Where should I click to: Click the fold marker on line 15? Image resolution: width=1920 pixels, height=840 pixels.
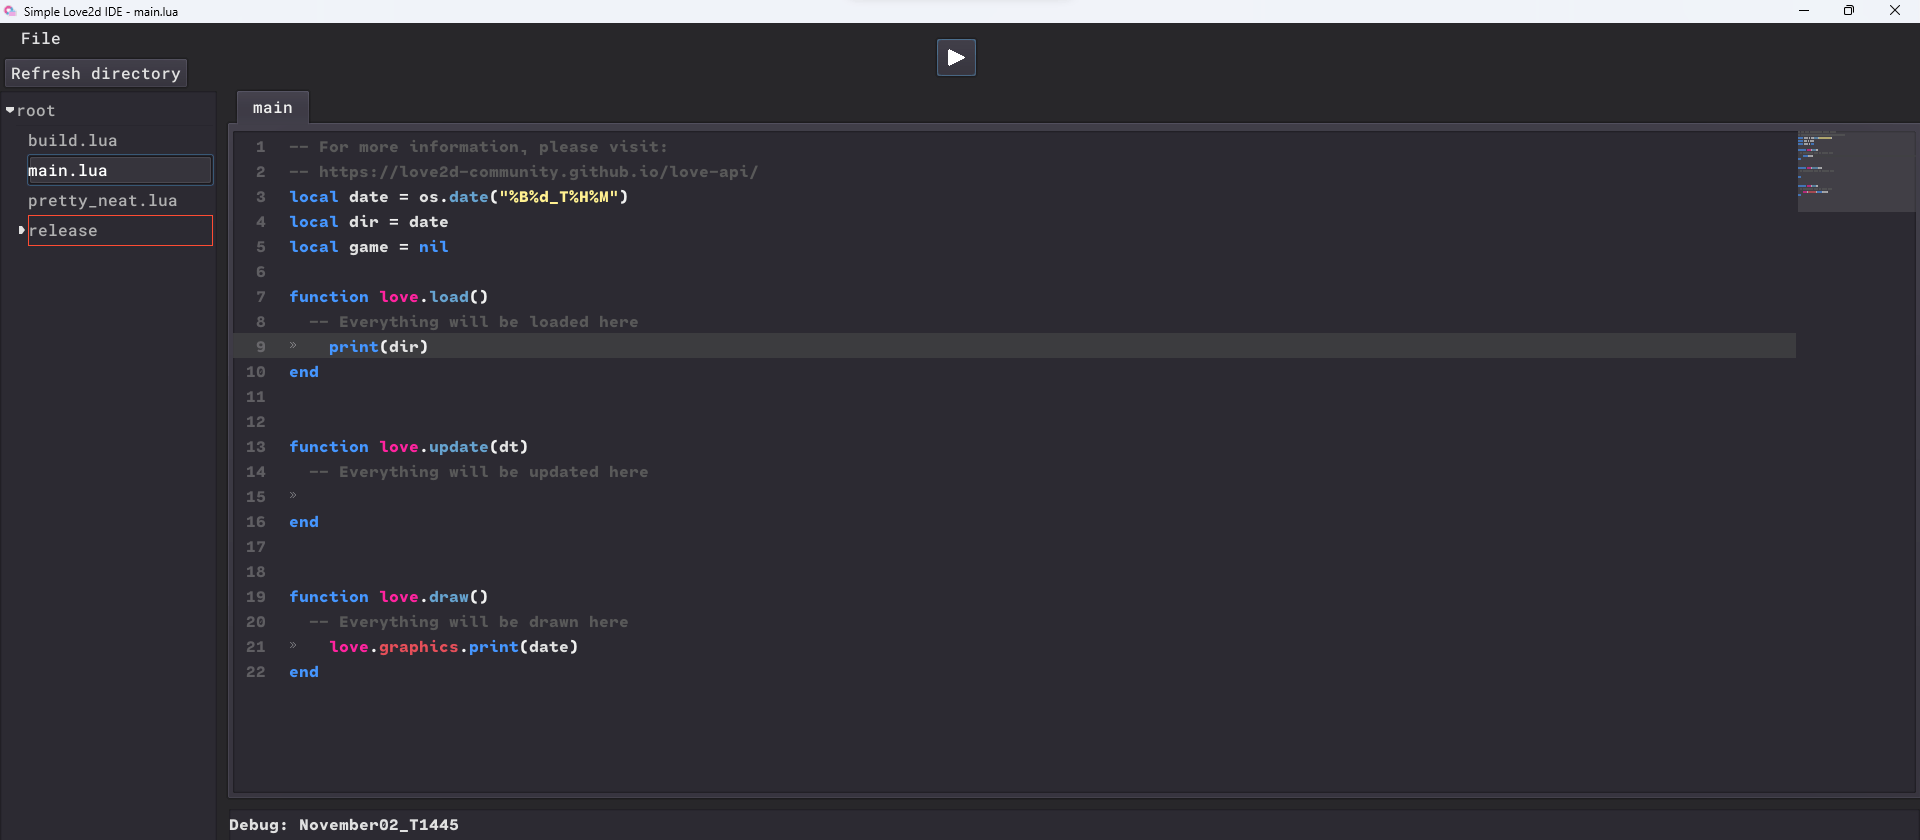[293, 496]
